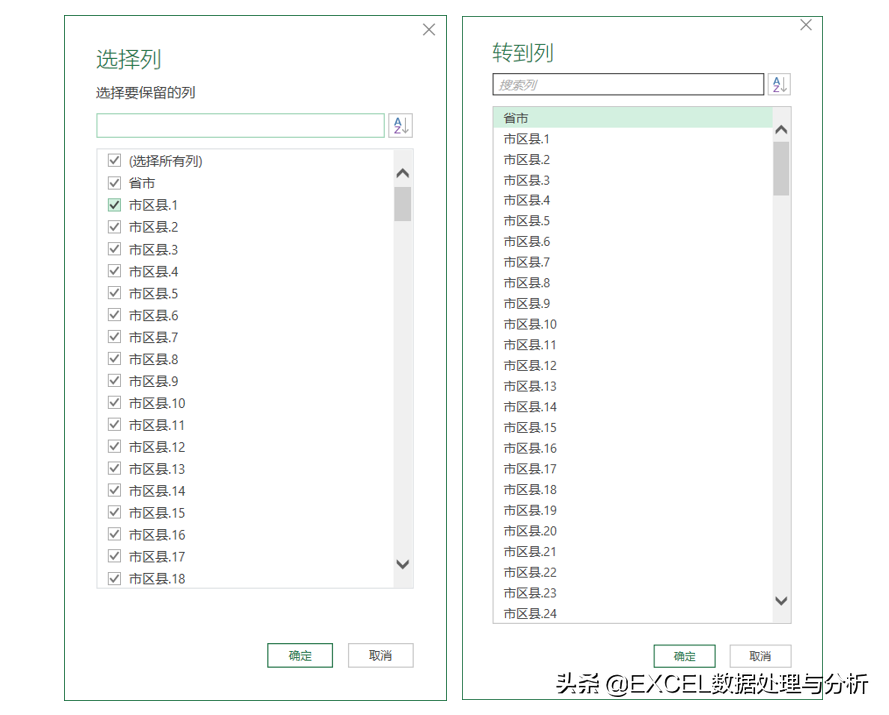This screenshot has width=889, height=715.
Task: Uncheck the 市区县.7 checkbox
Action: [x=115, y=337]
